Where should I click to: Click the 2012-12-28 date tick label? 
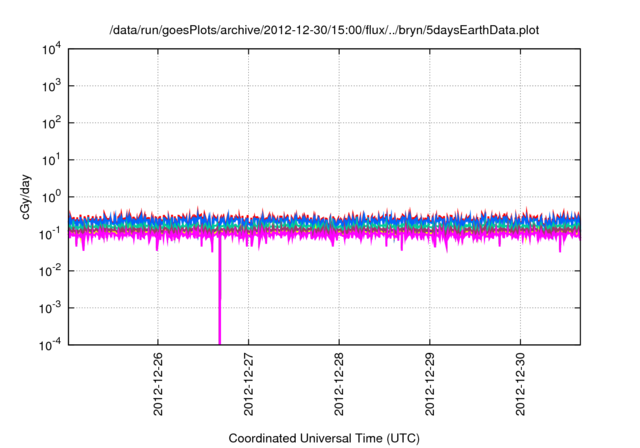[339, 384]
